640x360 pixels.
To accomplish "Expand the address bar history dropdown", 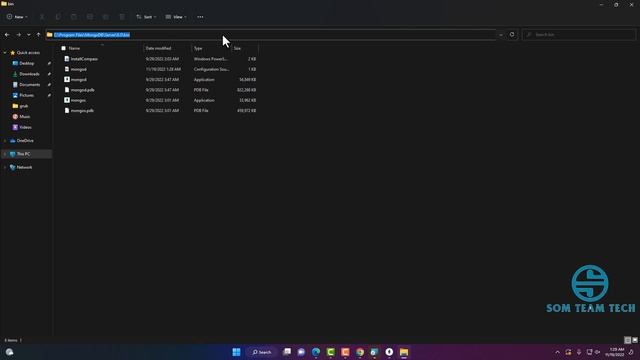I will (x=501, y=35).
